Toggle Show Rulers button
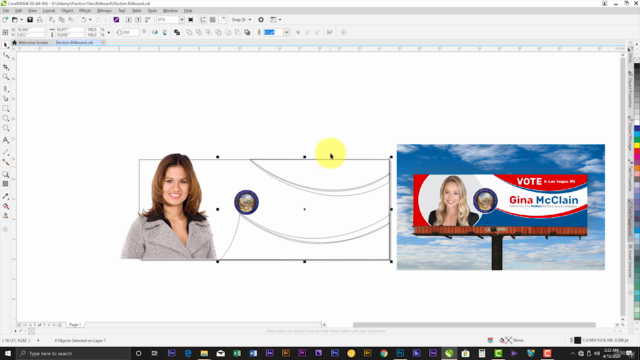 click(203, 20)
